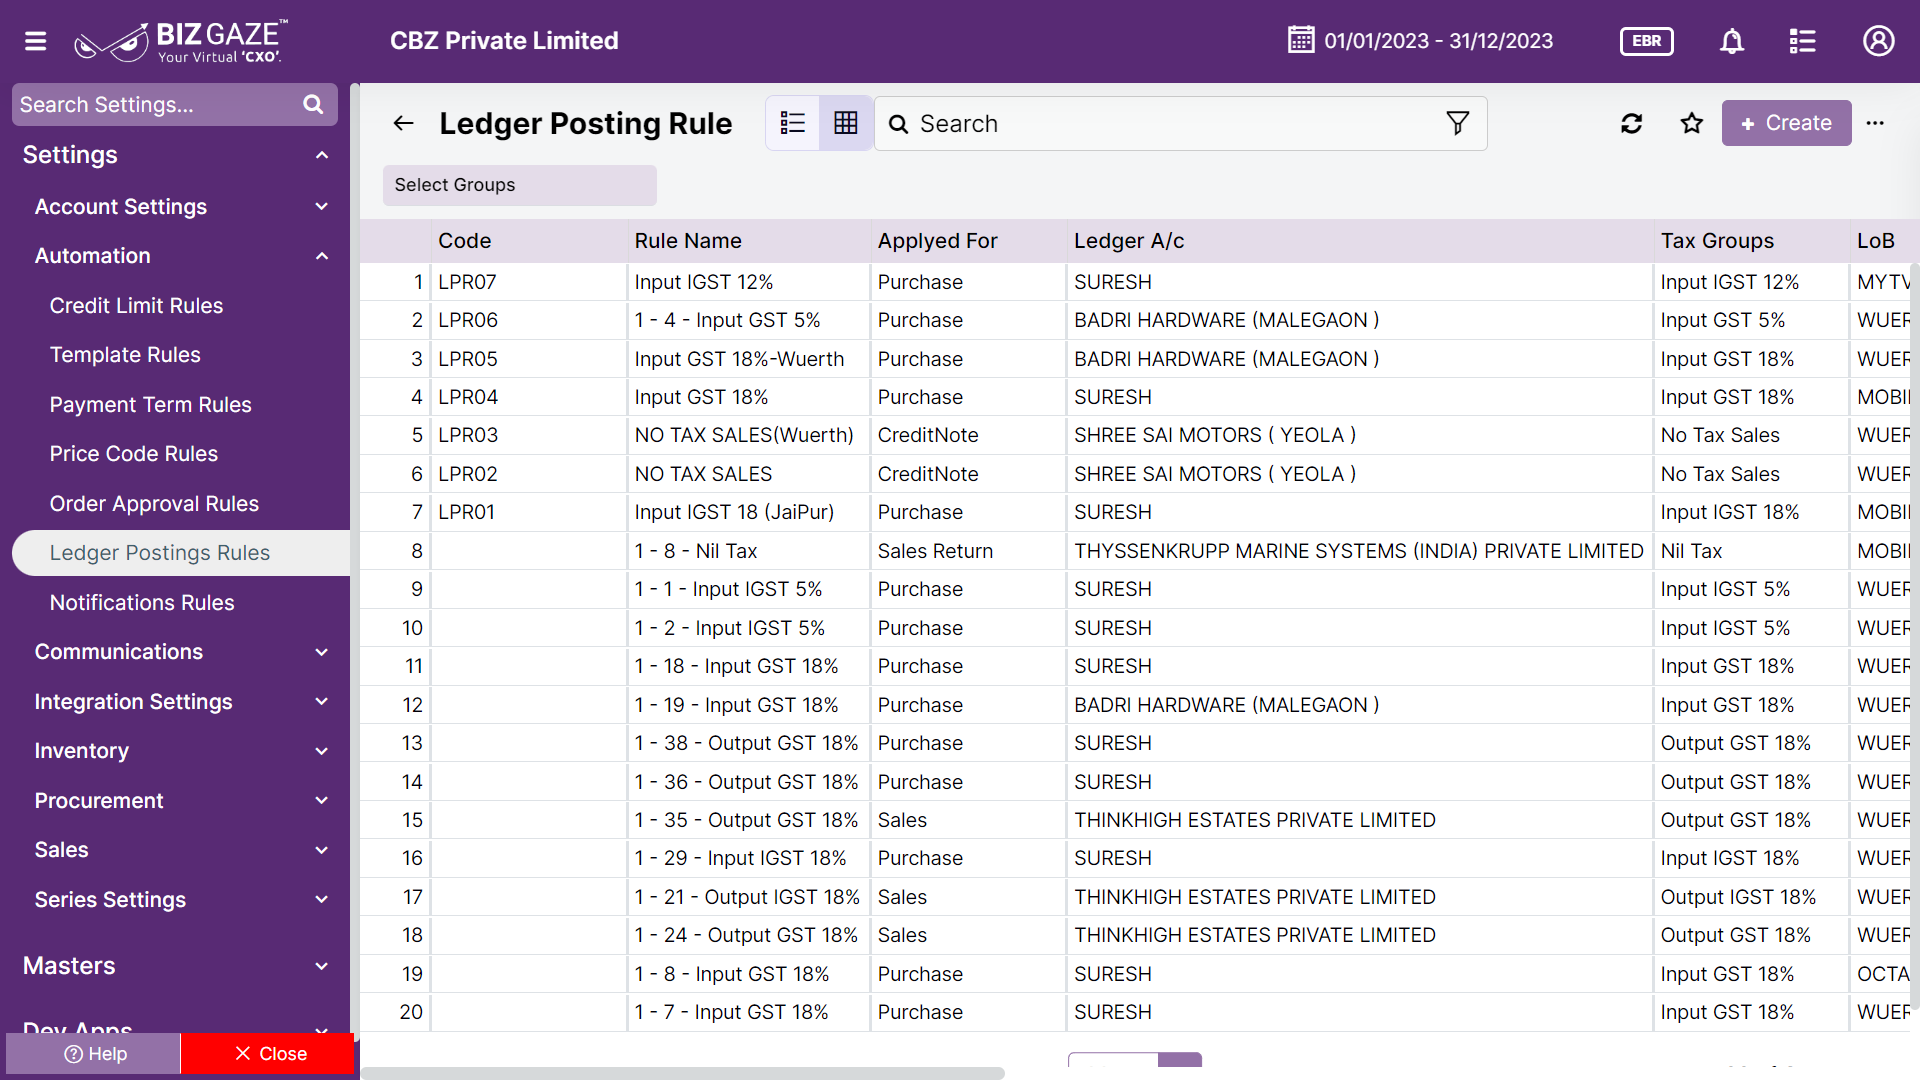
Task: Select rule '1 - 29 - Input IGST 18%'
Action: coord(740,858)
